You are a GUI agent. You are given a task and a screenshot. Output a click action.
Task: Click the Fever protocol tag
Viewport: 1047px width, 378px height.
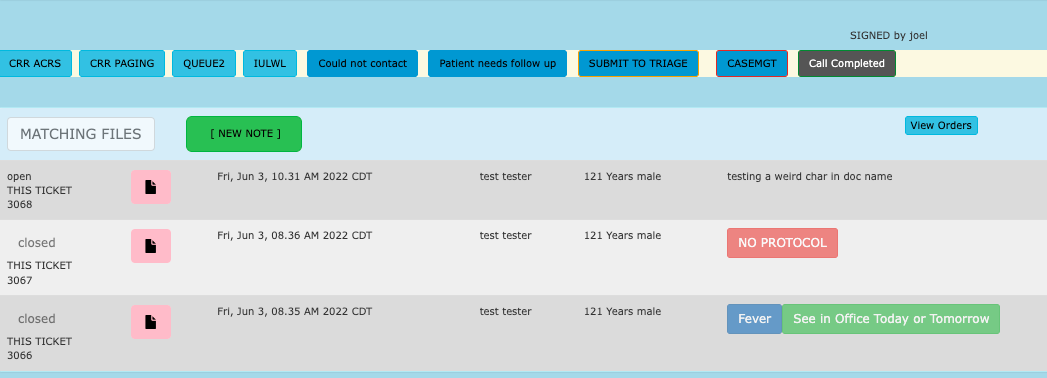(755, 319)
